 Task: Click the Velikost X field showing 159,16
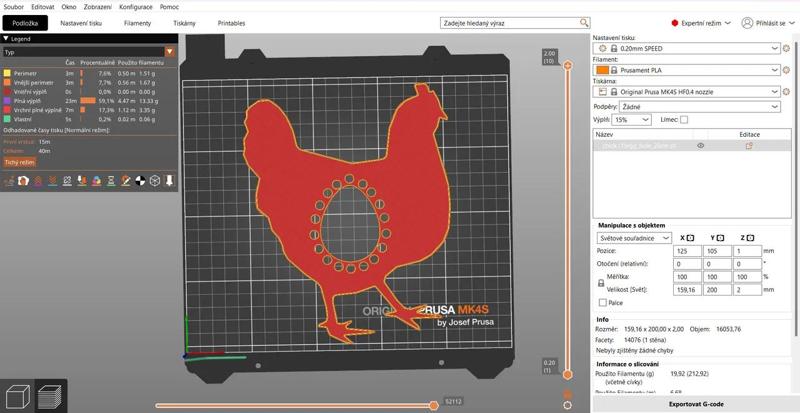(687, 289)
